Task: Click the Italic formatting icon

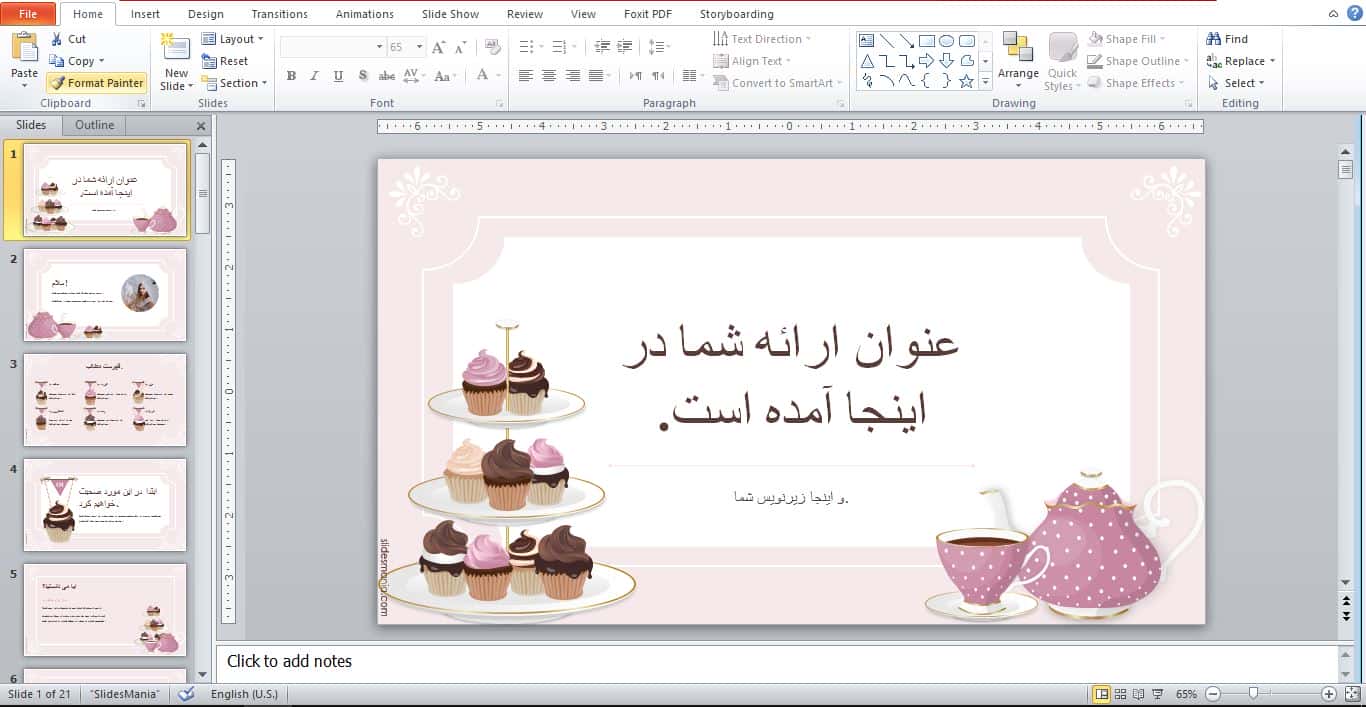Action: 314,76
